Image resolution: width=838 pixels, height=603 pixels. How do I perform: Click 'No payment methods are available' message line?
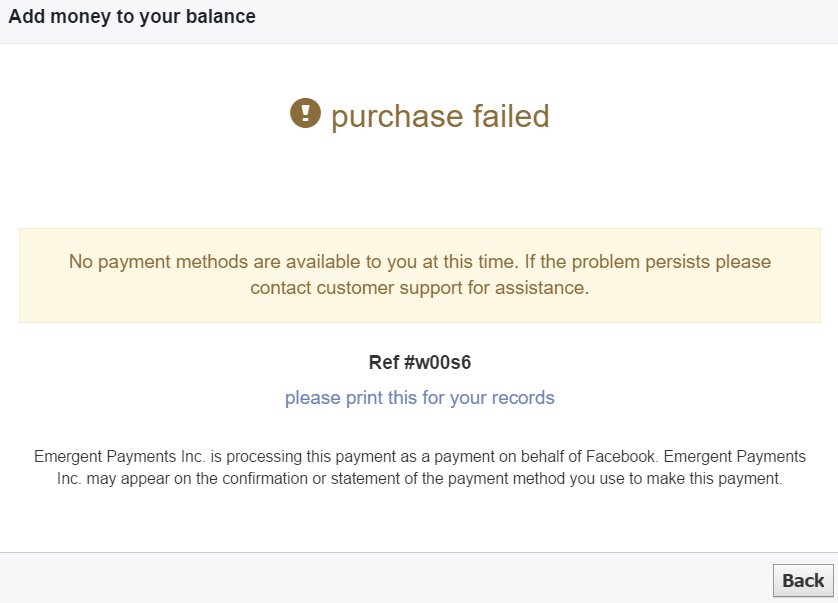(x=419, y=262)
